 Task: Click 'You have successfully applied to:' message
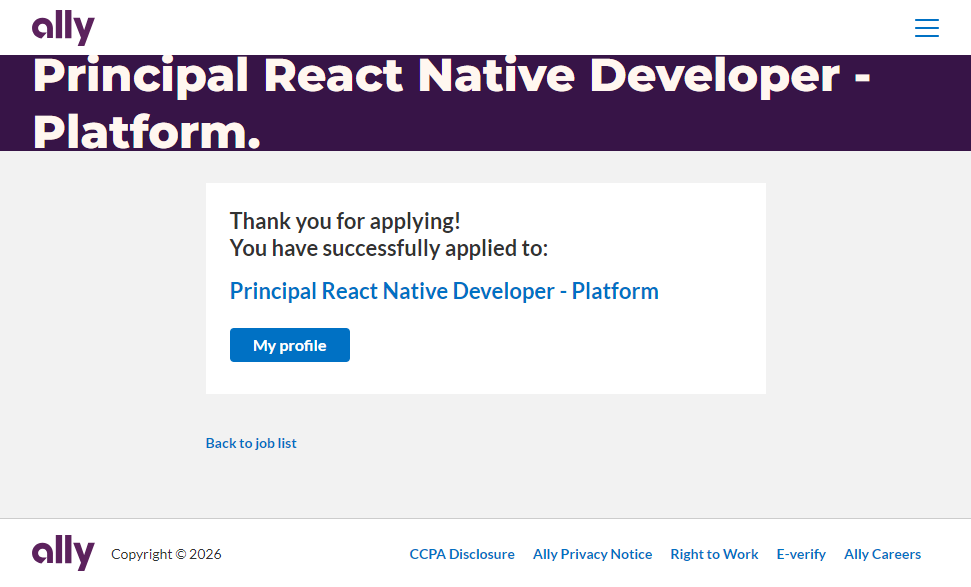pos(389,248)
